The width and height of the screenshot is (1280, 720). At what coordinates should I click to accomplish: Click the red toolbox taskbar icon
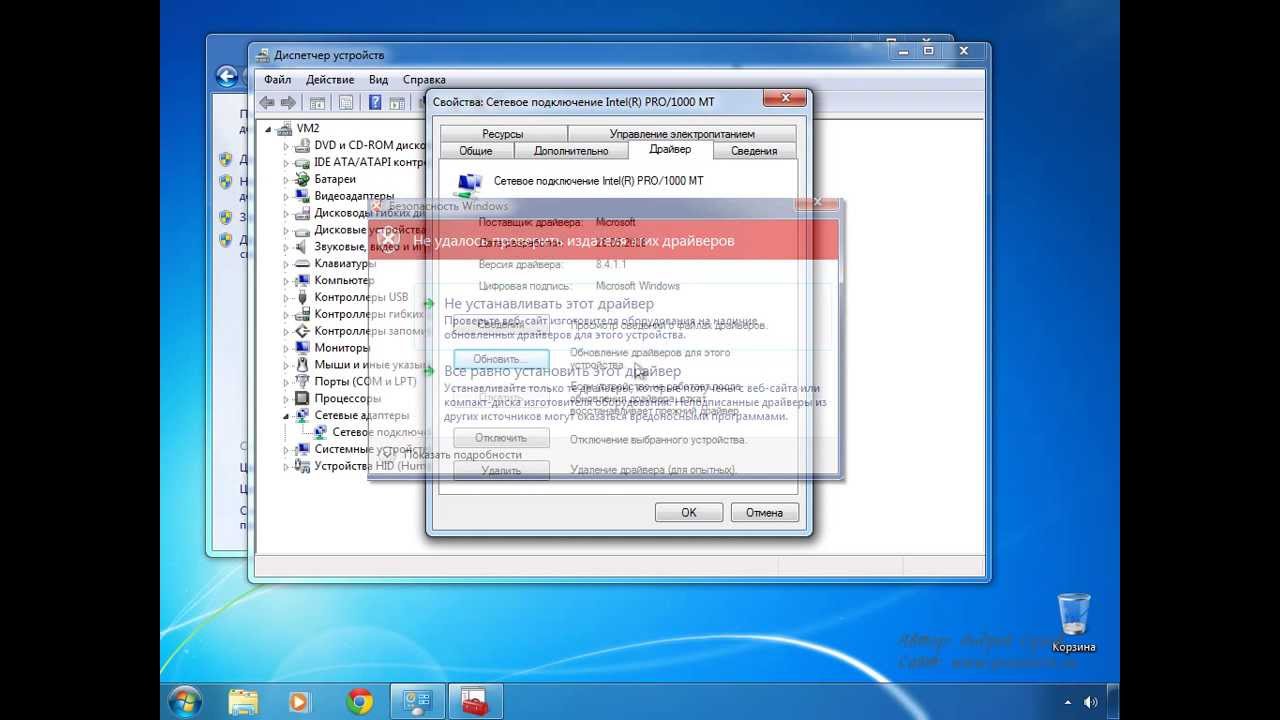tap(474, 701)
